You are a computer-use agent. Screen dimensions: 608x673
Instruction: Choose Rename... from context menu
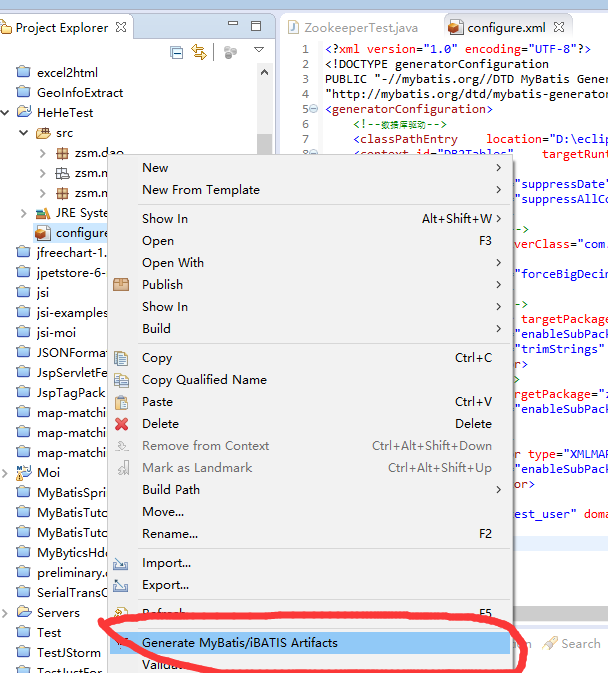pos(310,534)
